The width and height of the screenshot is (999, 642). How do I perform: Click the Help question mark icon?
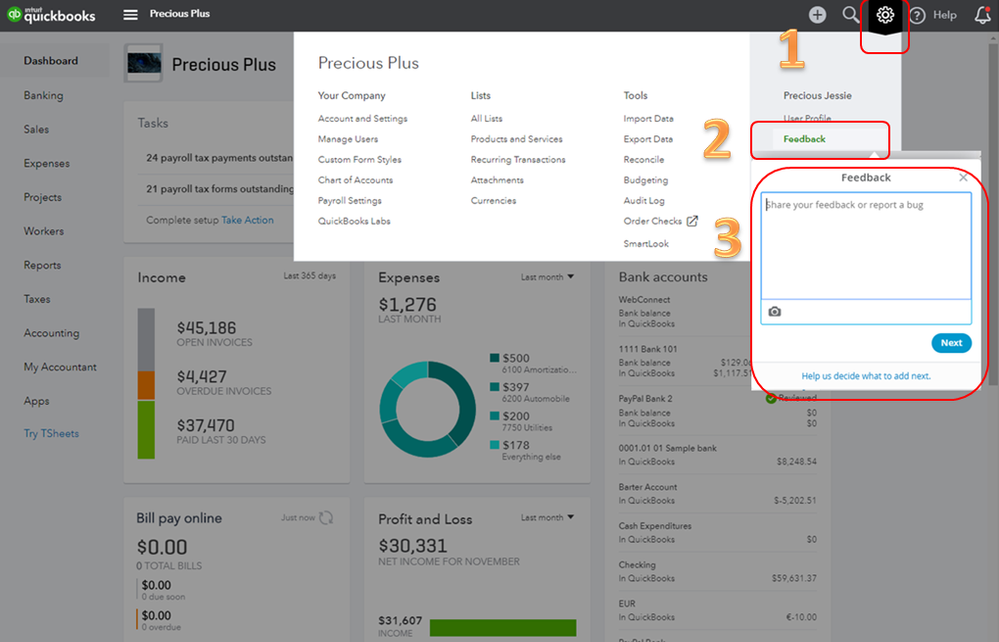[x=917, y=15]
